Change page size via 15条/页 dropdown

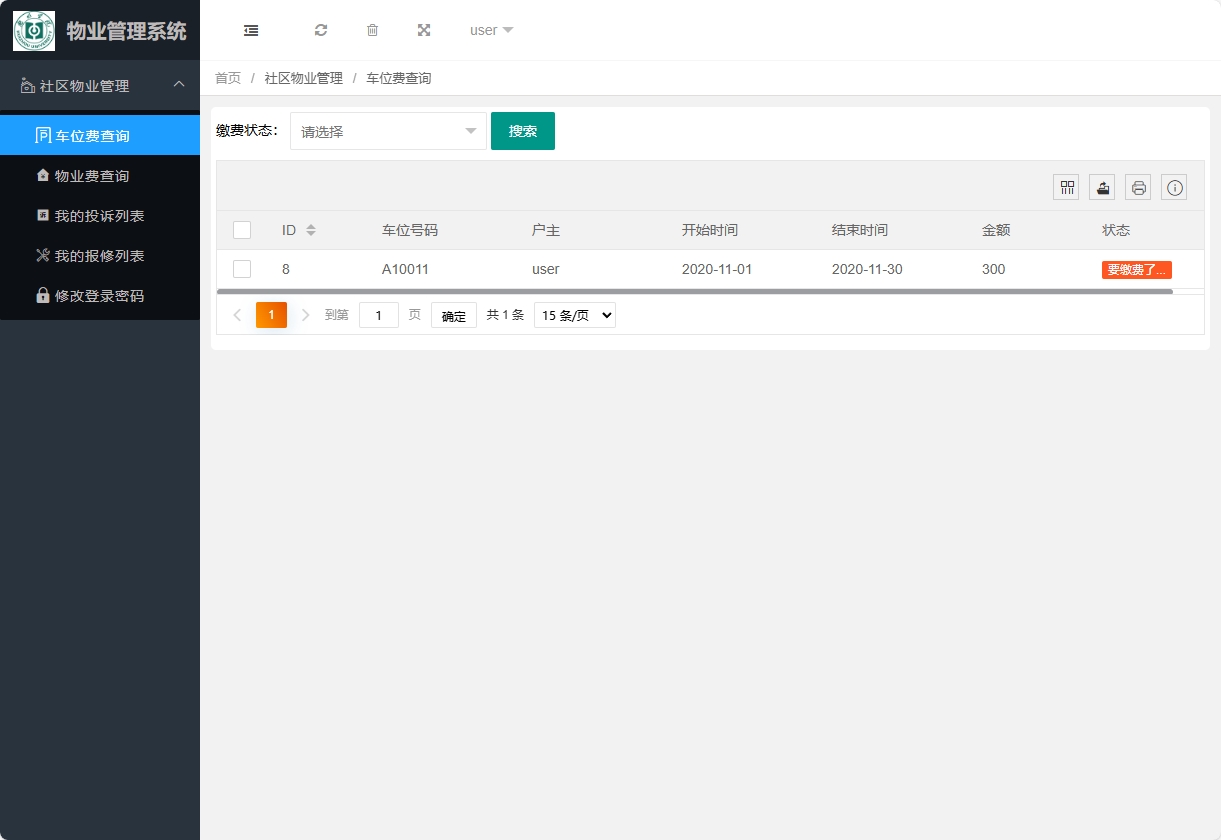[574, 314]
